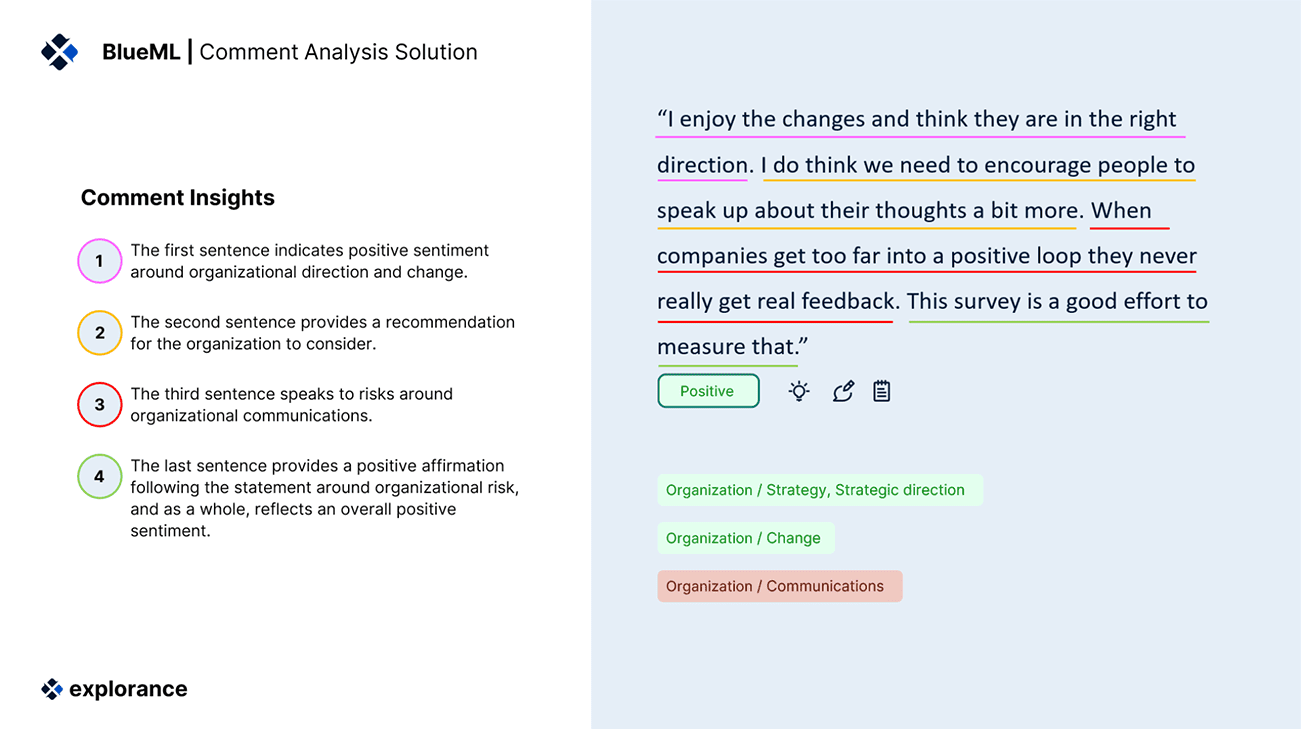
Task: Click the lightbulb insights icon
Action: click(798, 391)
